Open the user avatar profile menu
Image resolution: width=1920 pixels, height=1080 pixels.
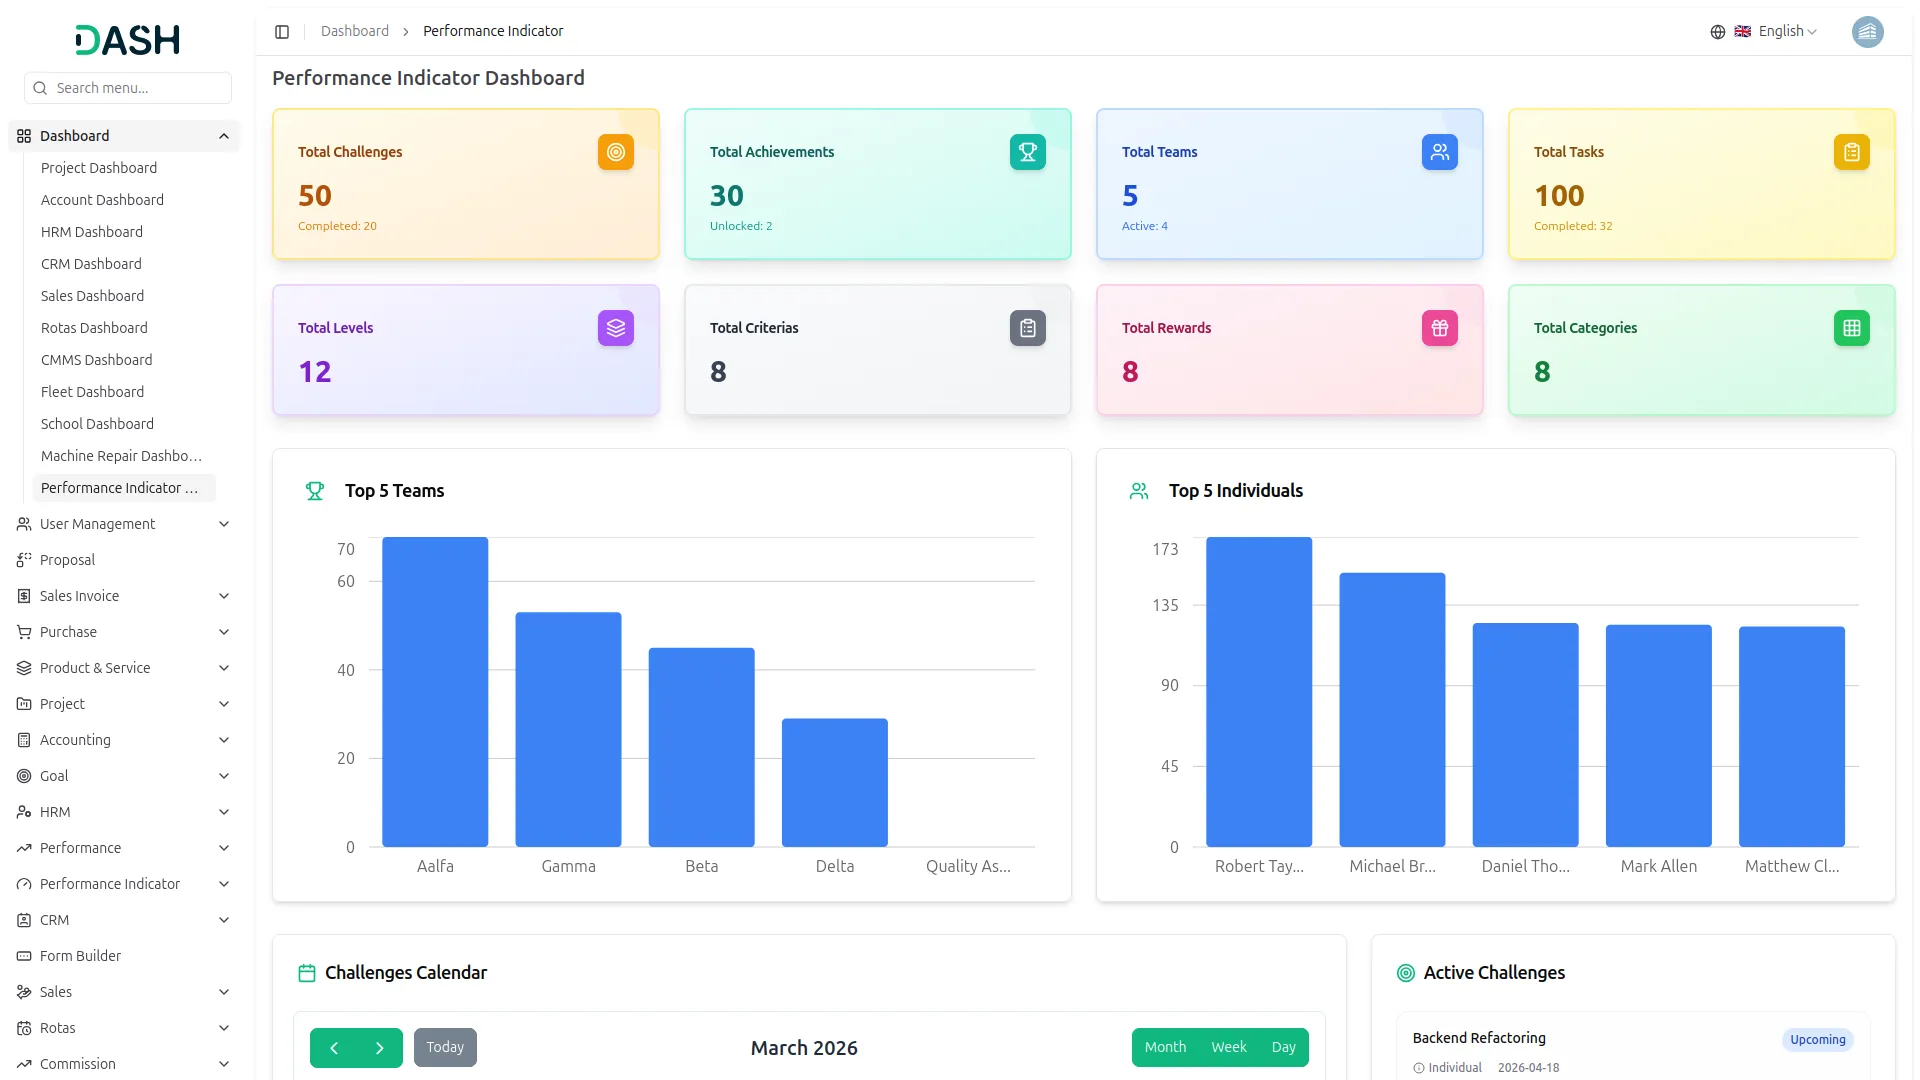[1867, 32]
